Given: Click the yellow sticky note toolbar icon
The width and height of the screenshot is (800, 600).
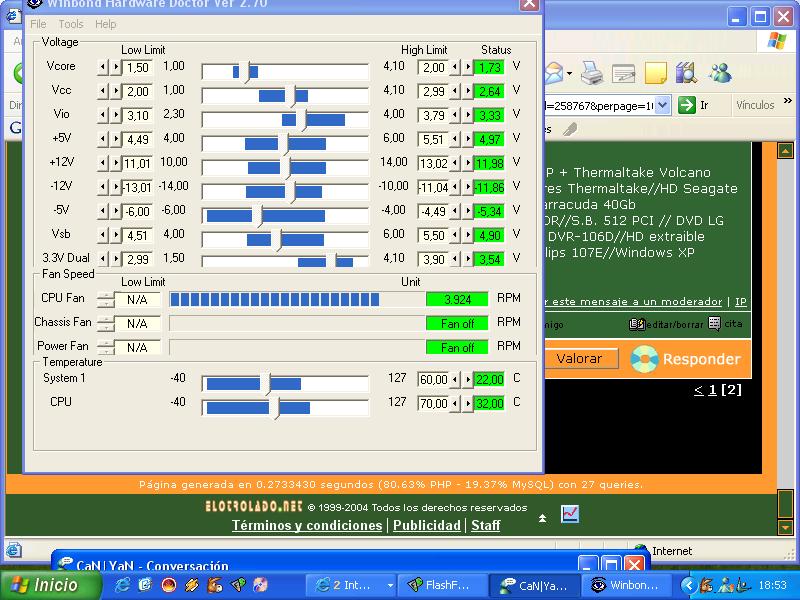Looking at the screenshot, I should tap(656, 73).
